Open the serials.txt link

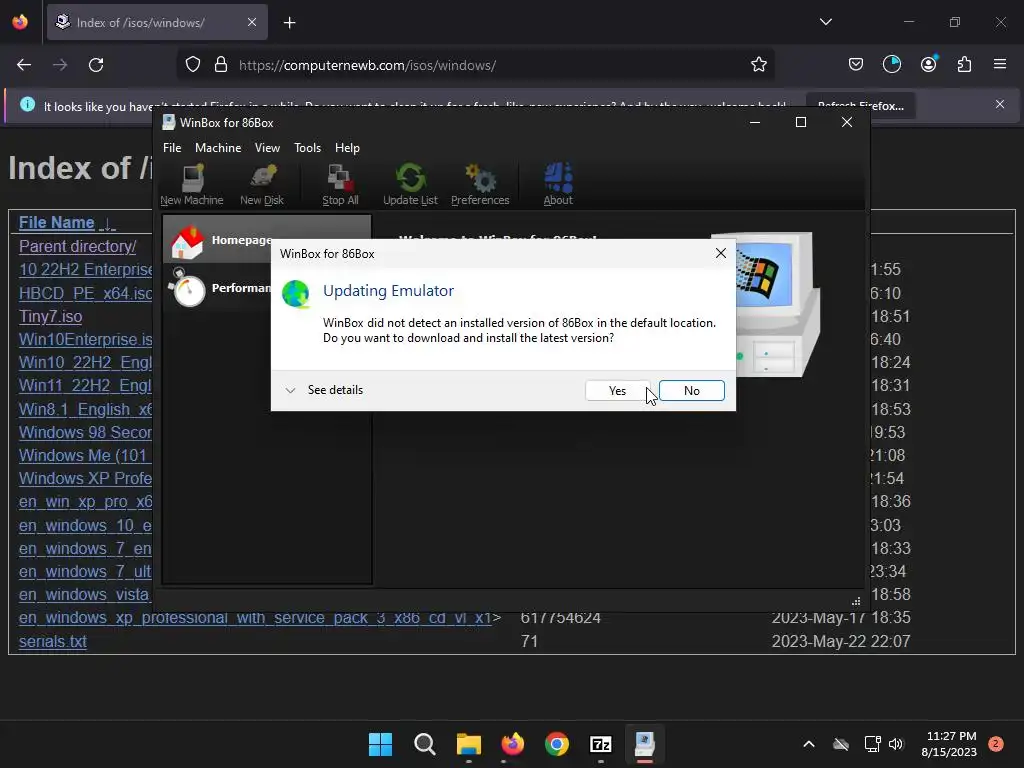[x=53, y=641]
